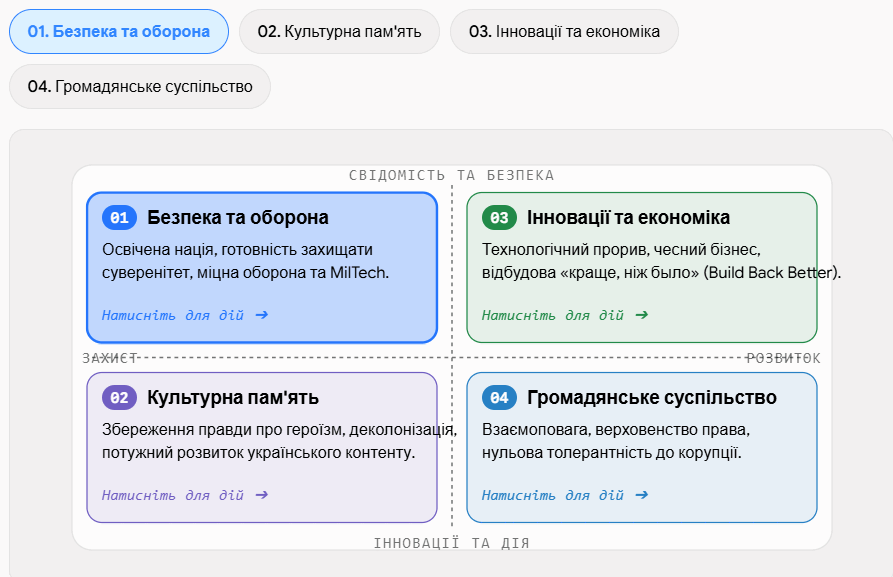Click the 'ЗАХИСТ' axis label

[x=110, y=358]
